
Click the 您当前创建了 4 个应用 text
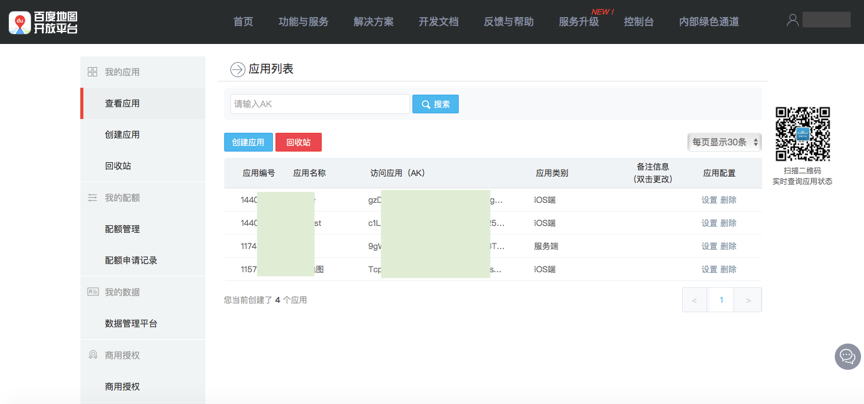click(x=265, y=300)
